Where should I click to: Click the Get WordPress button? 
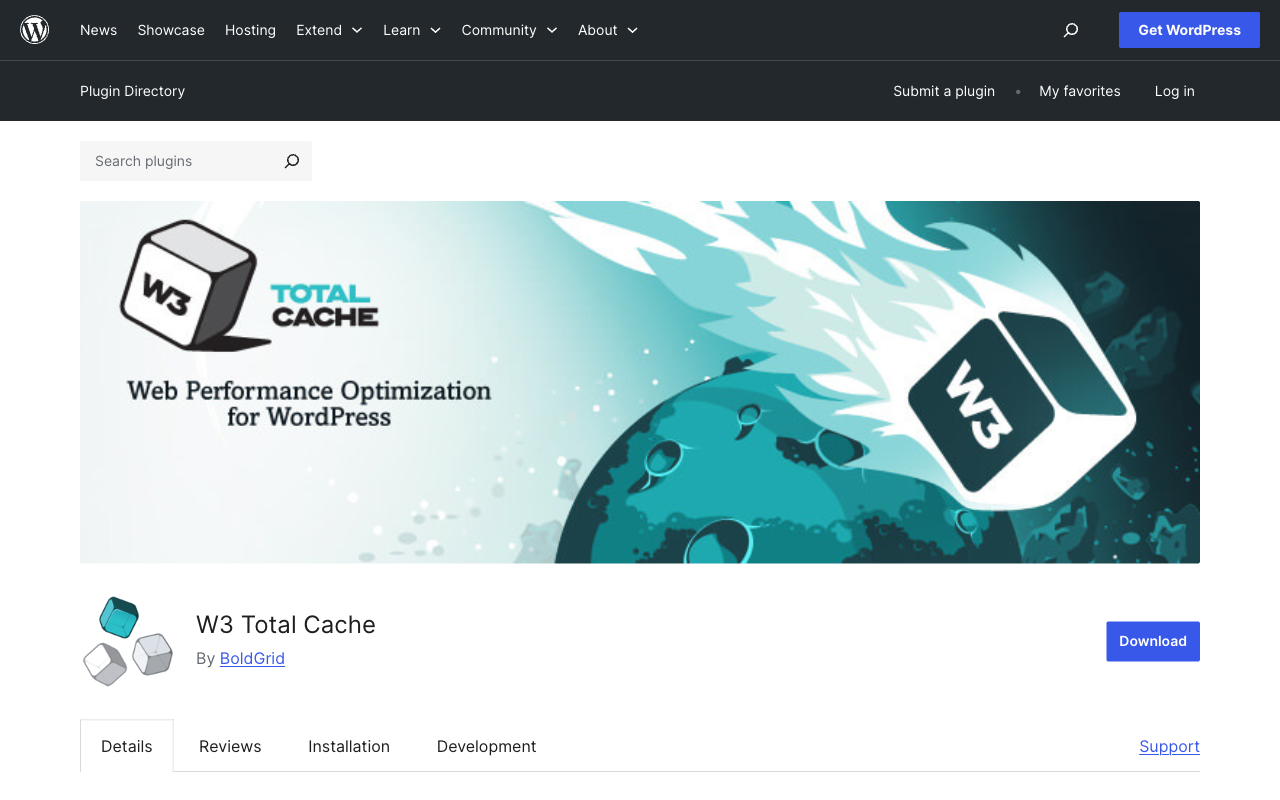(1189, 30)
